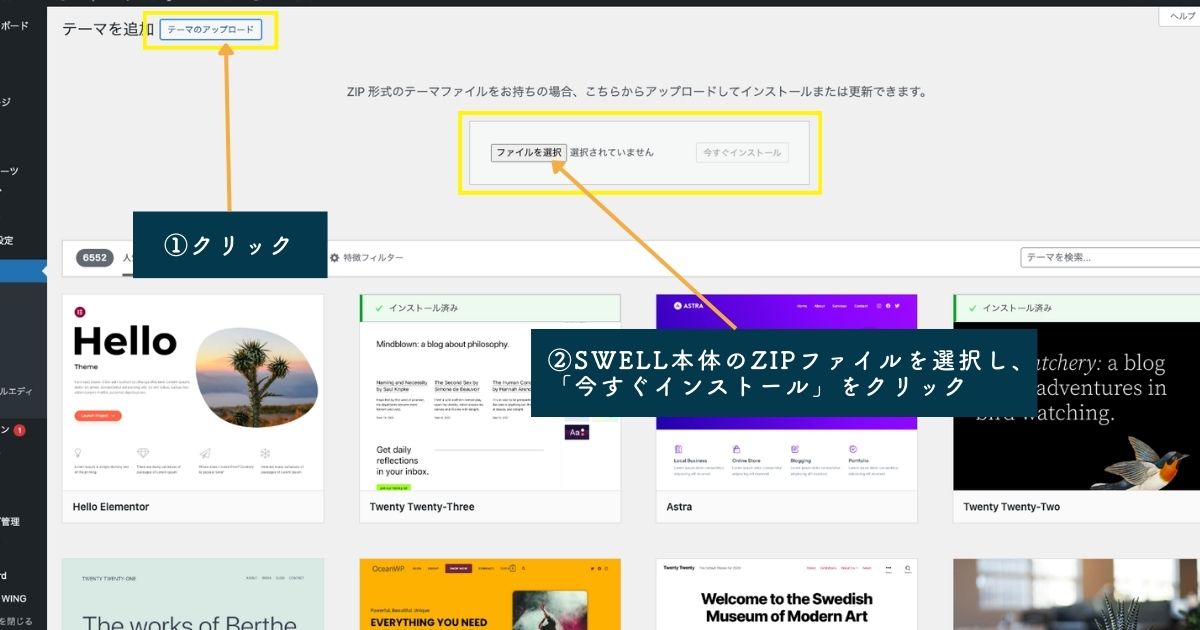Click the テーマのアップロード button

[x=211, y=30]
